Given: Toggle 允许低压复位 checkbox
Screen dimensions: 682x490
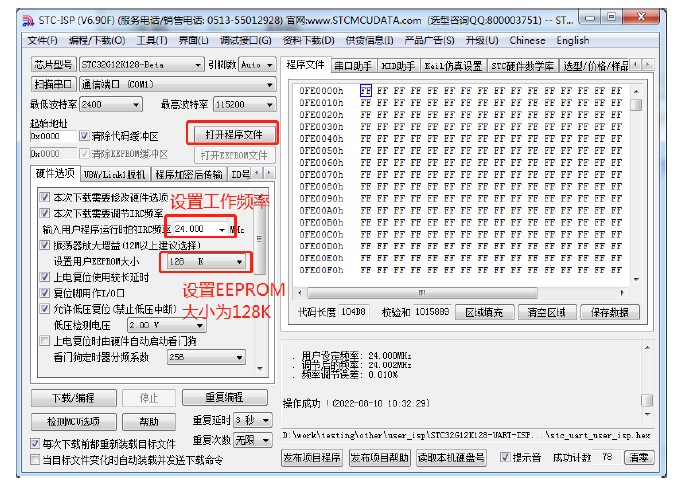Looking at the screenshot, I should (45, 309).
